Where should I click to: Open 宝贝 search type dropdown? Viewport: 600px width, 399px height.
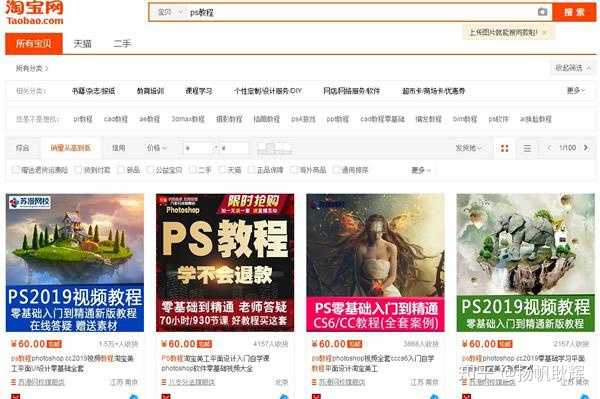170,12
